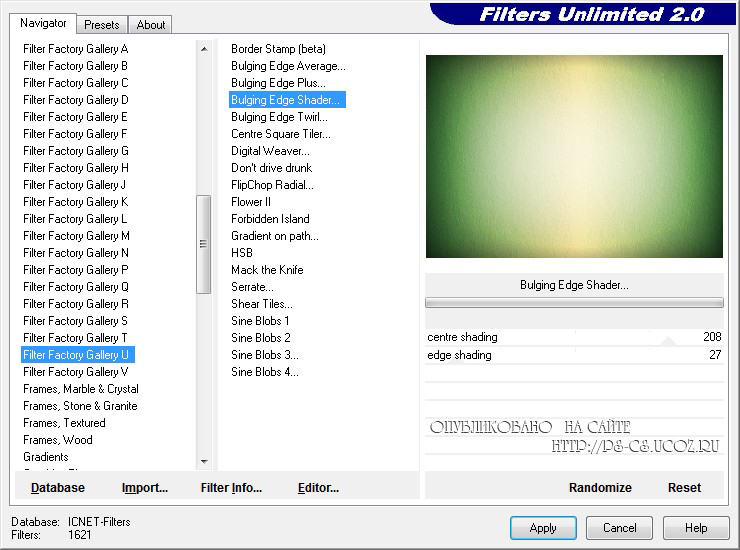The width and height of the screenshot is (740, 550).
Task: Pick the Flower II filter
Action: point(251,202)
